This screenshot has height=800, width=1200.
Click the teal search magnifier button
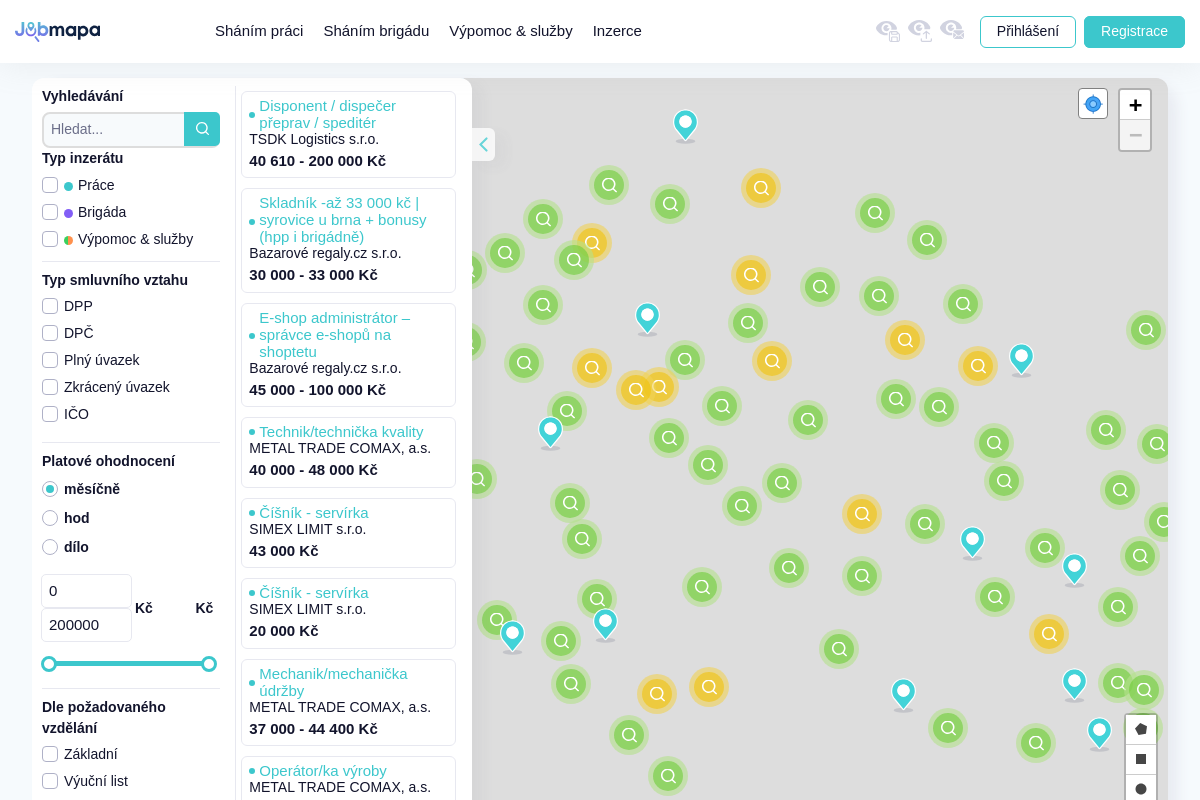click(x=202, y=129)
